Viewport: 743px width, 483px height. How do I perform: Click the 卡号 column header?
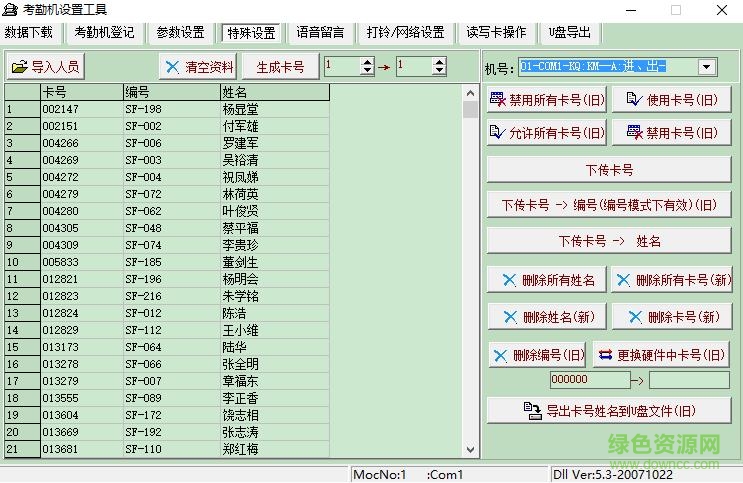82,92
